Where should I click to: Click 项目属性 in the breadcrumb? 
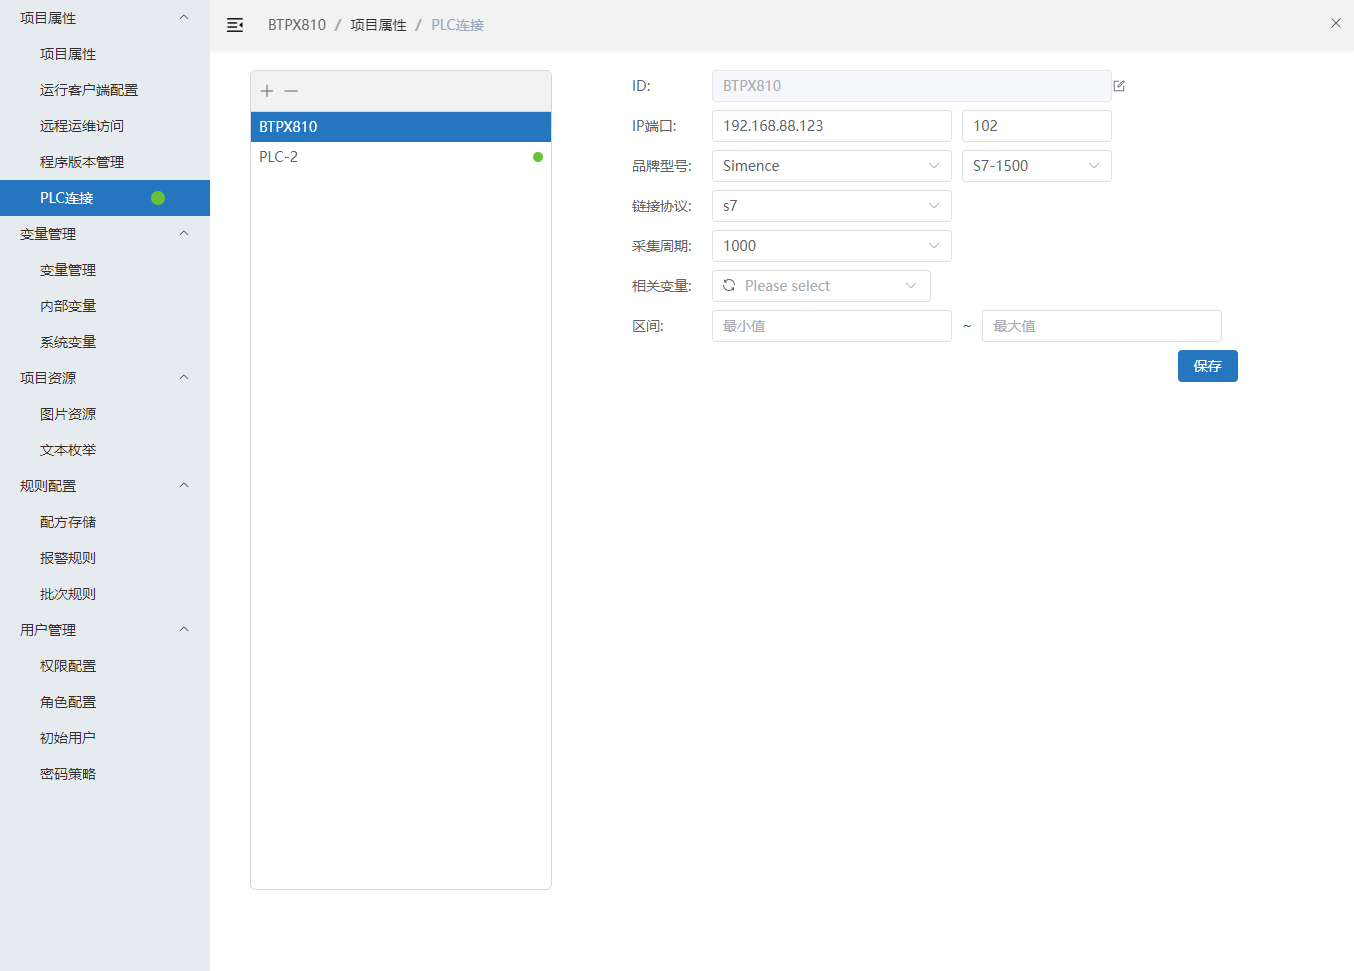378,25
